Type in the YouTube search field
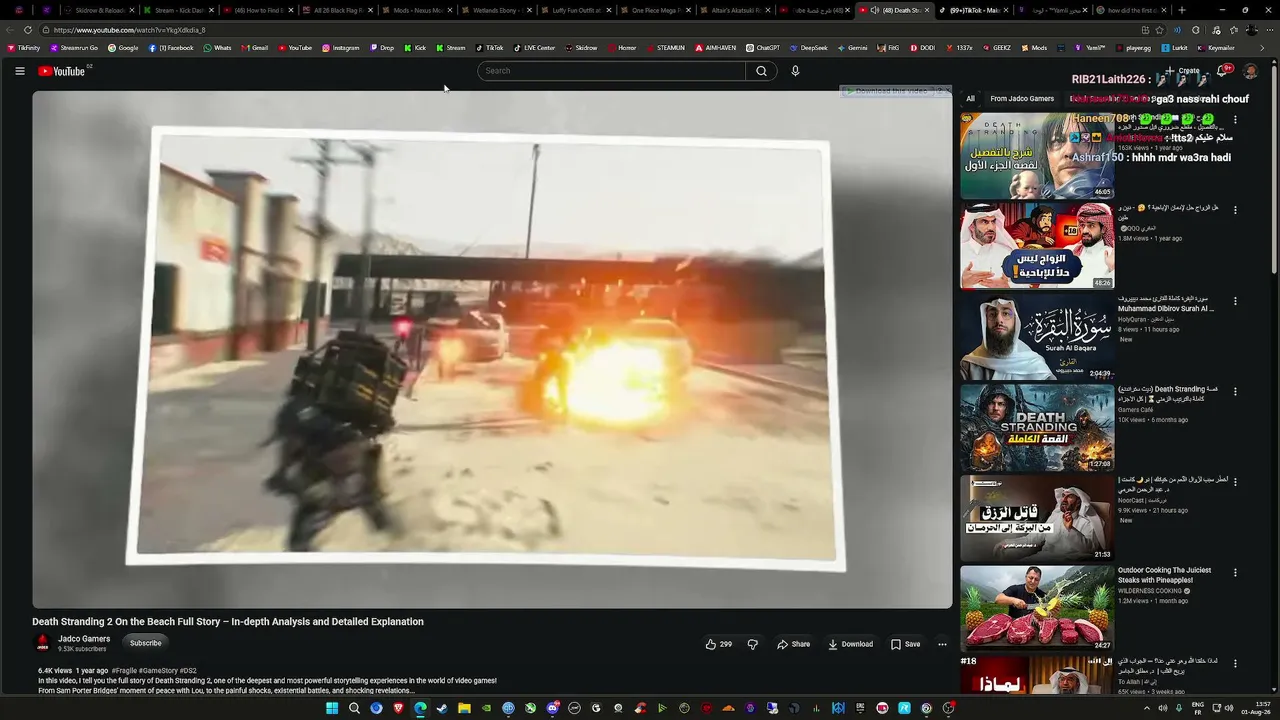The width and height of the screenshot is (1280, 720). 611,71
